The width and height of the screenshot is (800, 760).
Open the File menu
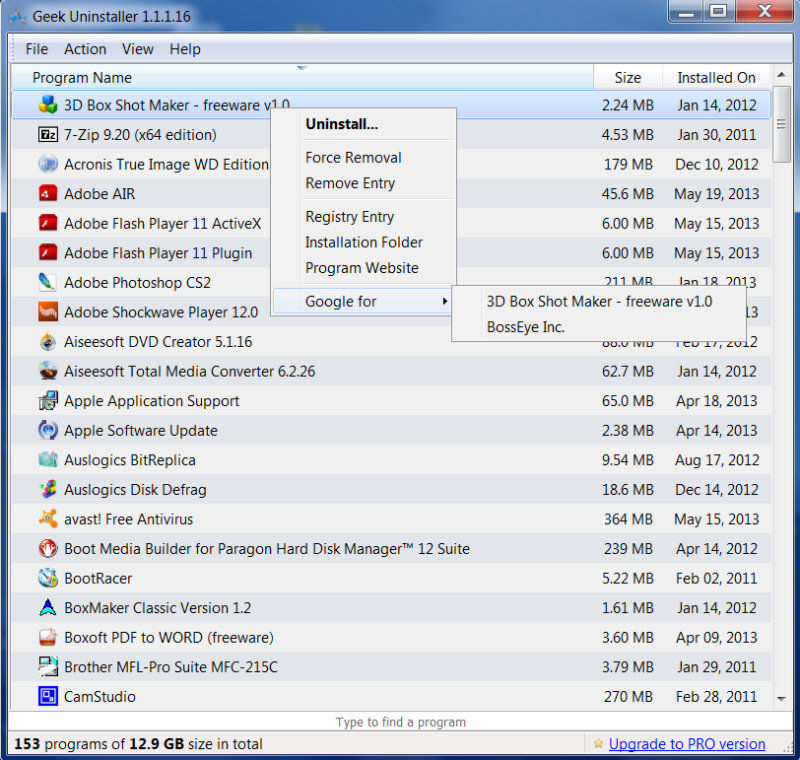(37, 49)
